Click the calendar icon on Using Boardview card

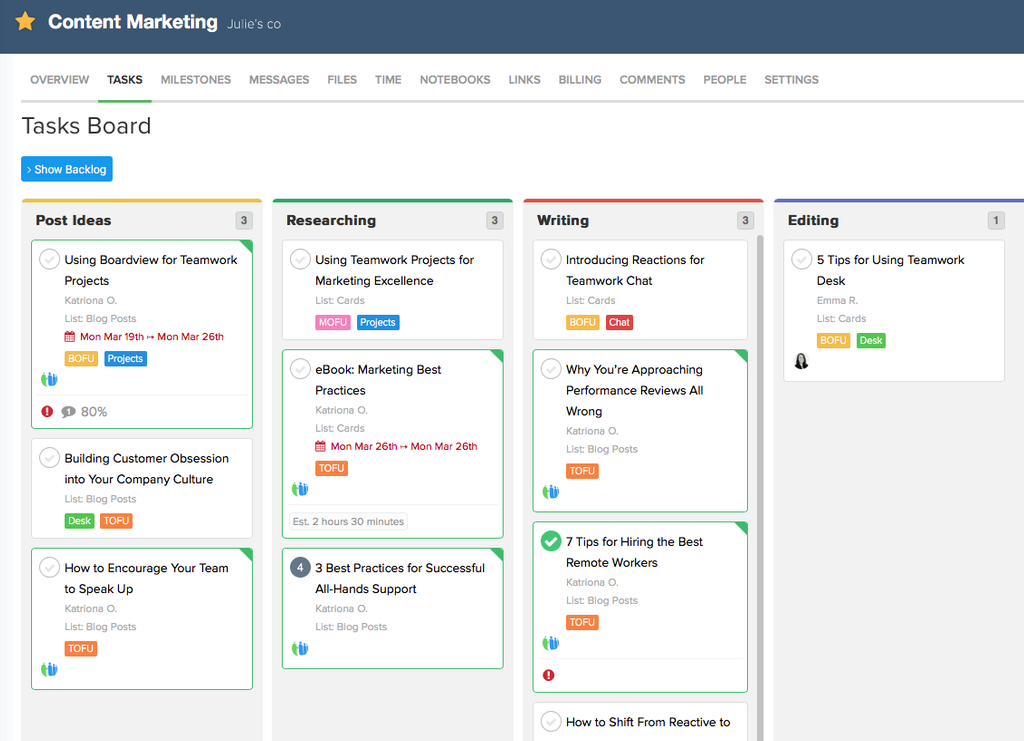click(69, 337)
